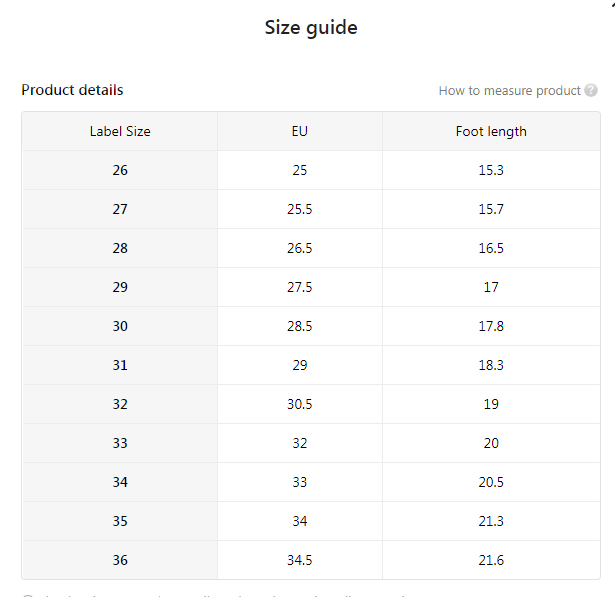The image size is (615, 597).
Task: Click the EU 25.5 cell
Action: tap(300, 209)
